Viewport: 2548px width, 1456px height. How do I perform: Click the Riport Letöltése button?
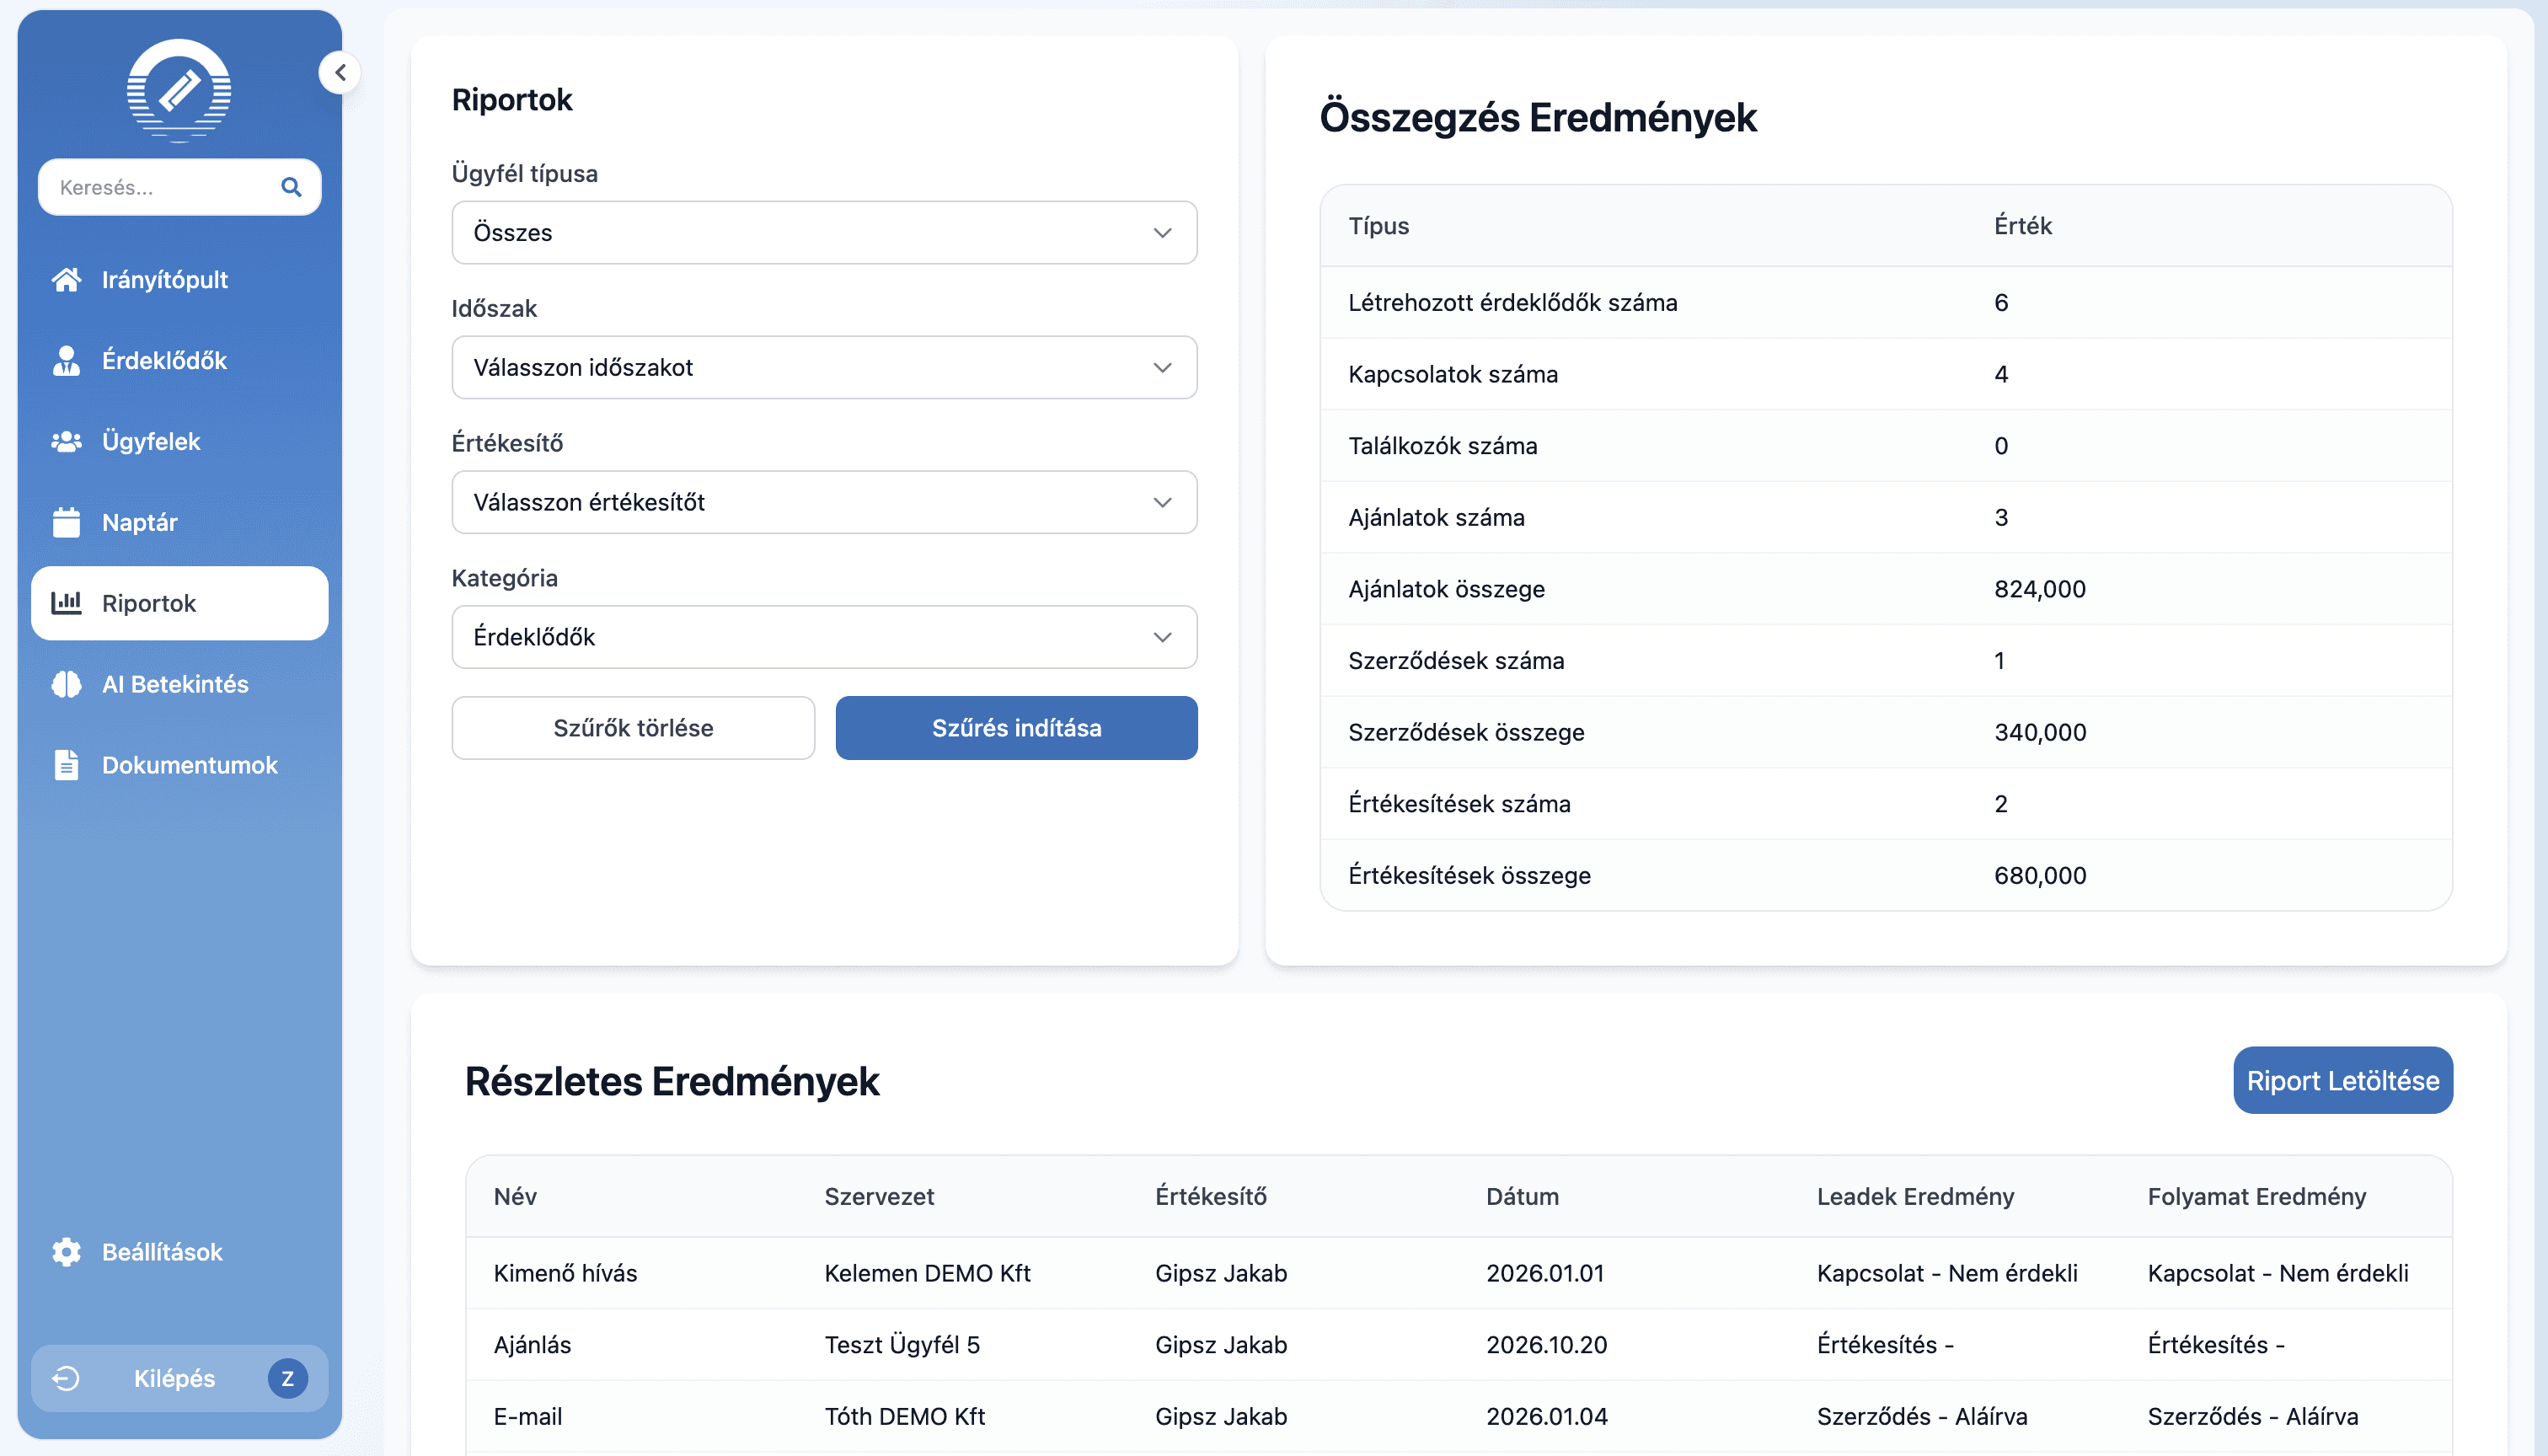point(2342,1080)
